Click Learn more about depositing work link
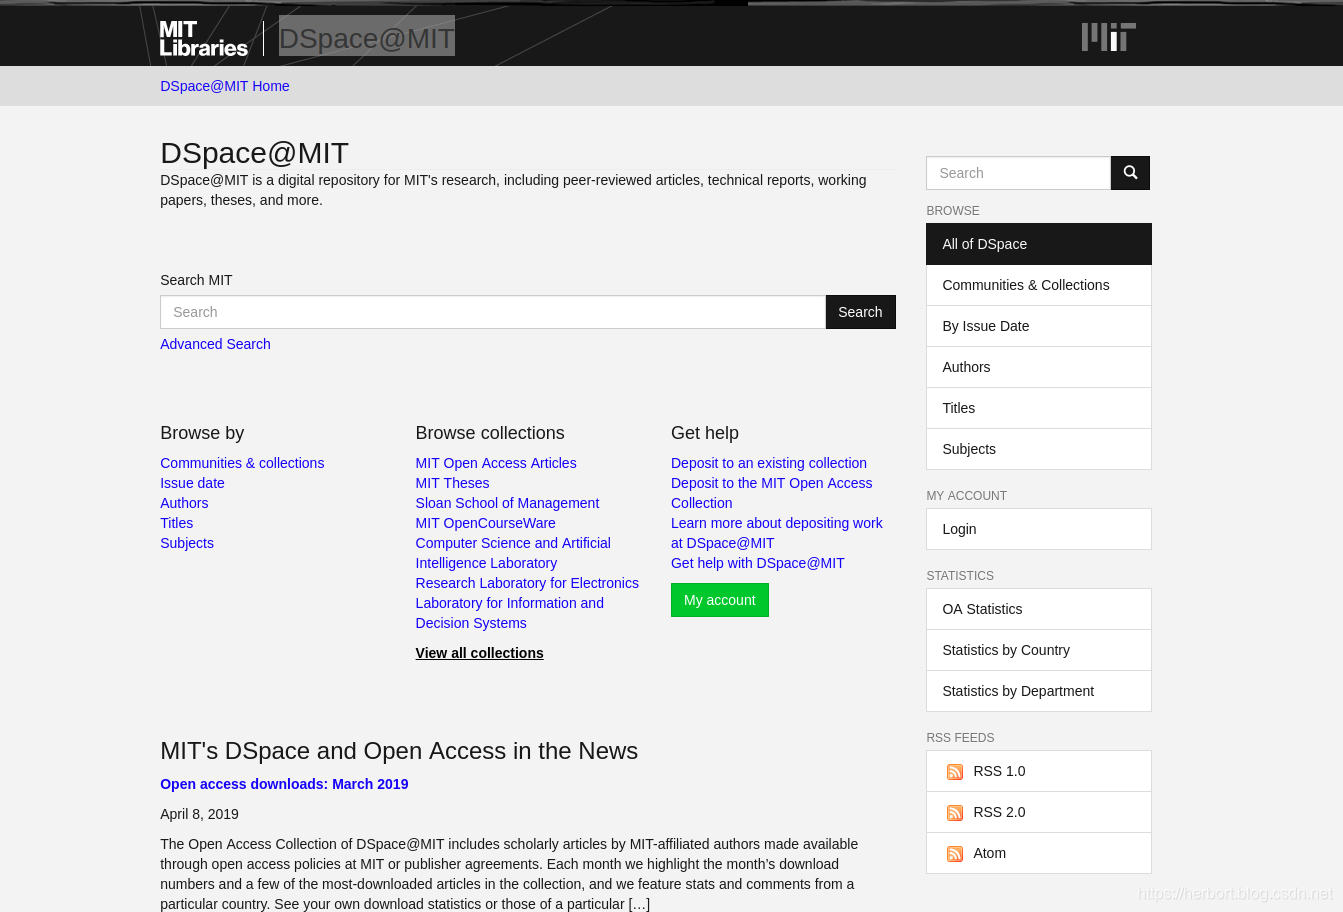The width and height of the screenshot is (1343, 912). (x=777, y=533)
